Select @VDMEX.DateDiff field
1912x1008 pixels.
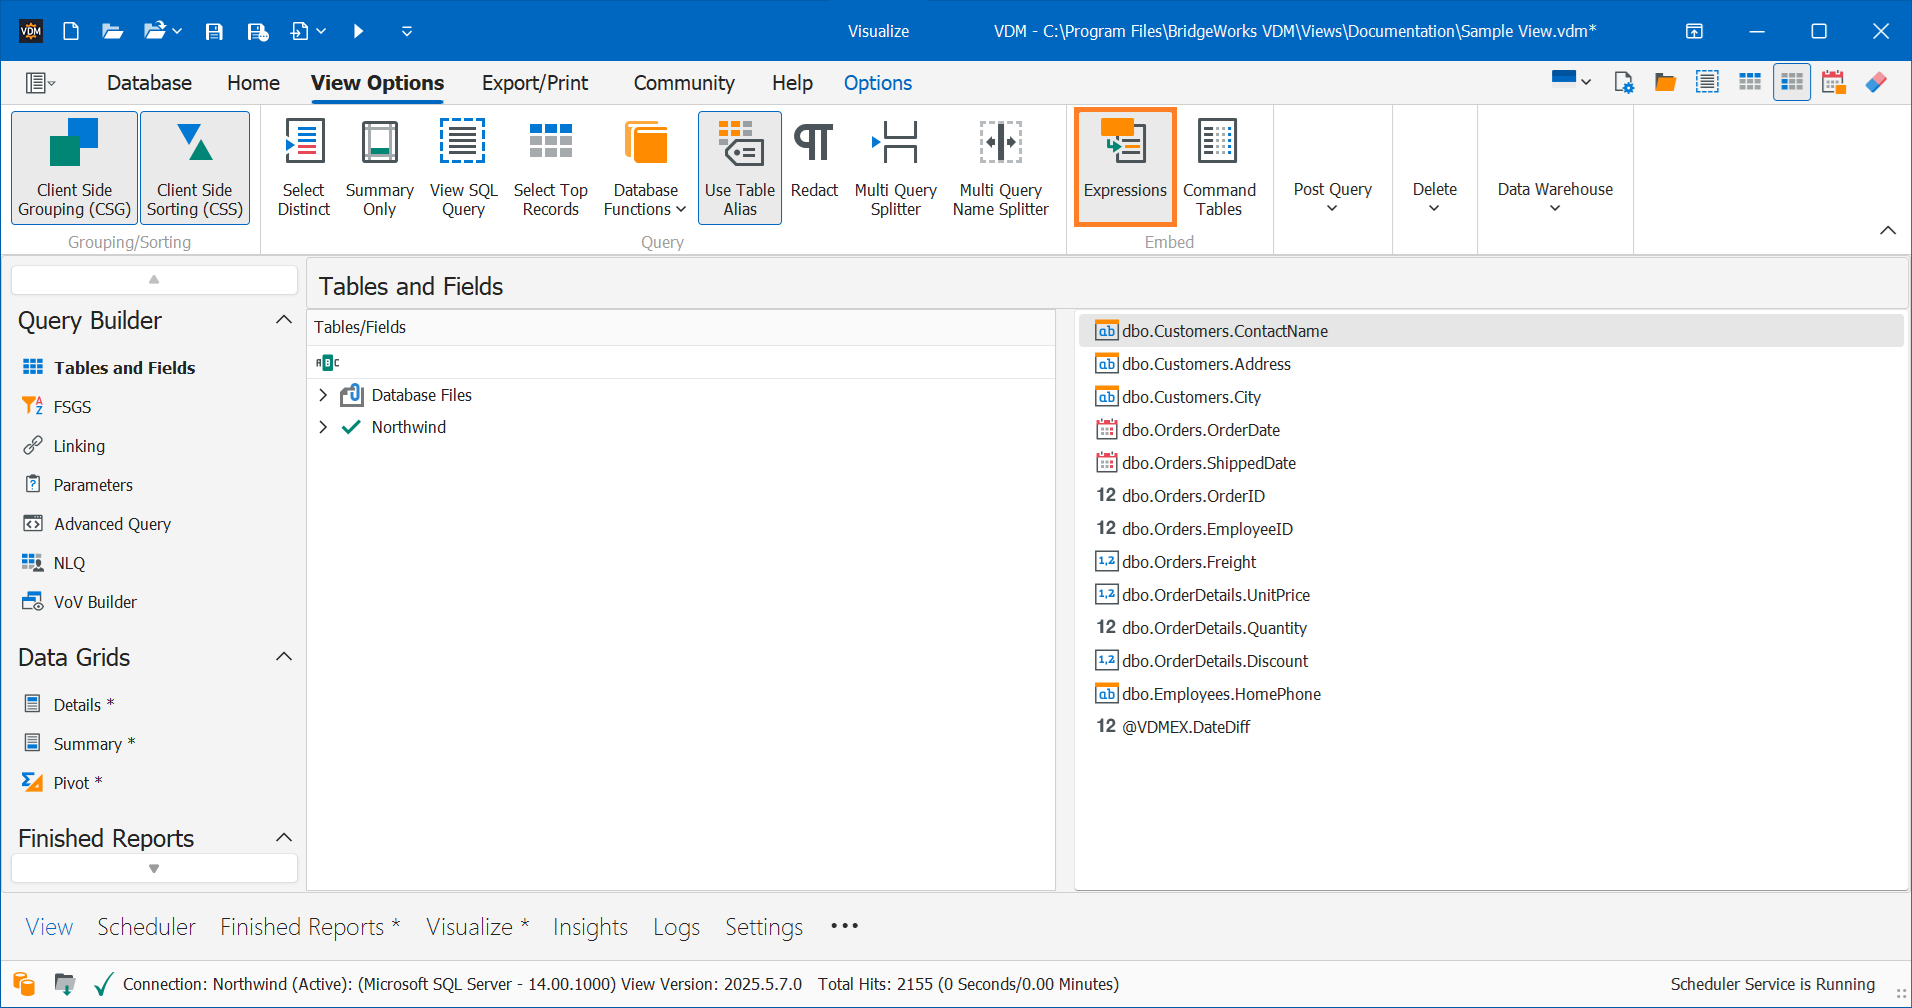[x=1490, y=727]
